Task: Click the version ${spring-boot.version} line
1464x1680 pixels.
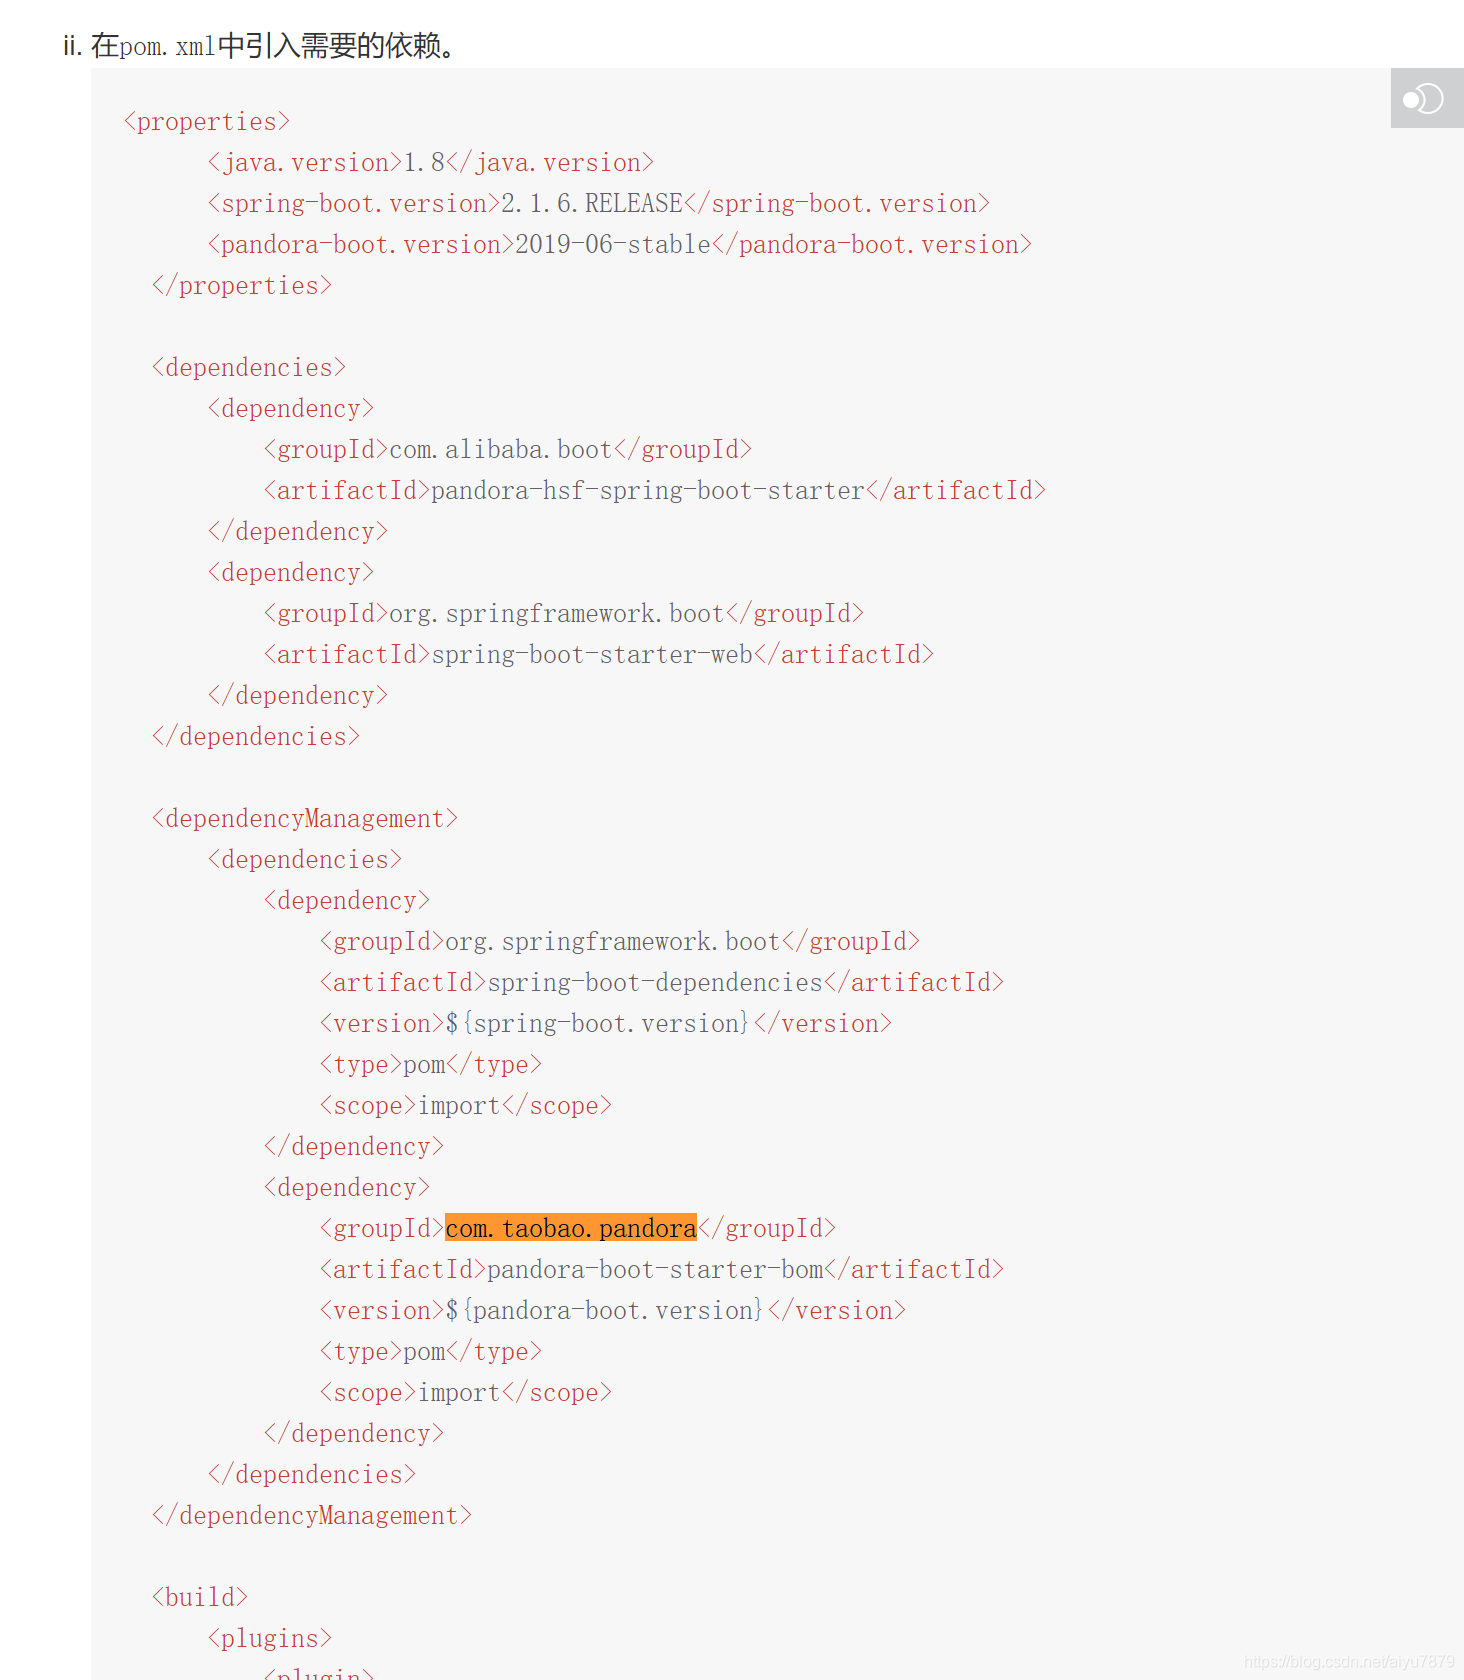Action: pos(606,1024)
